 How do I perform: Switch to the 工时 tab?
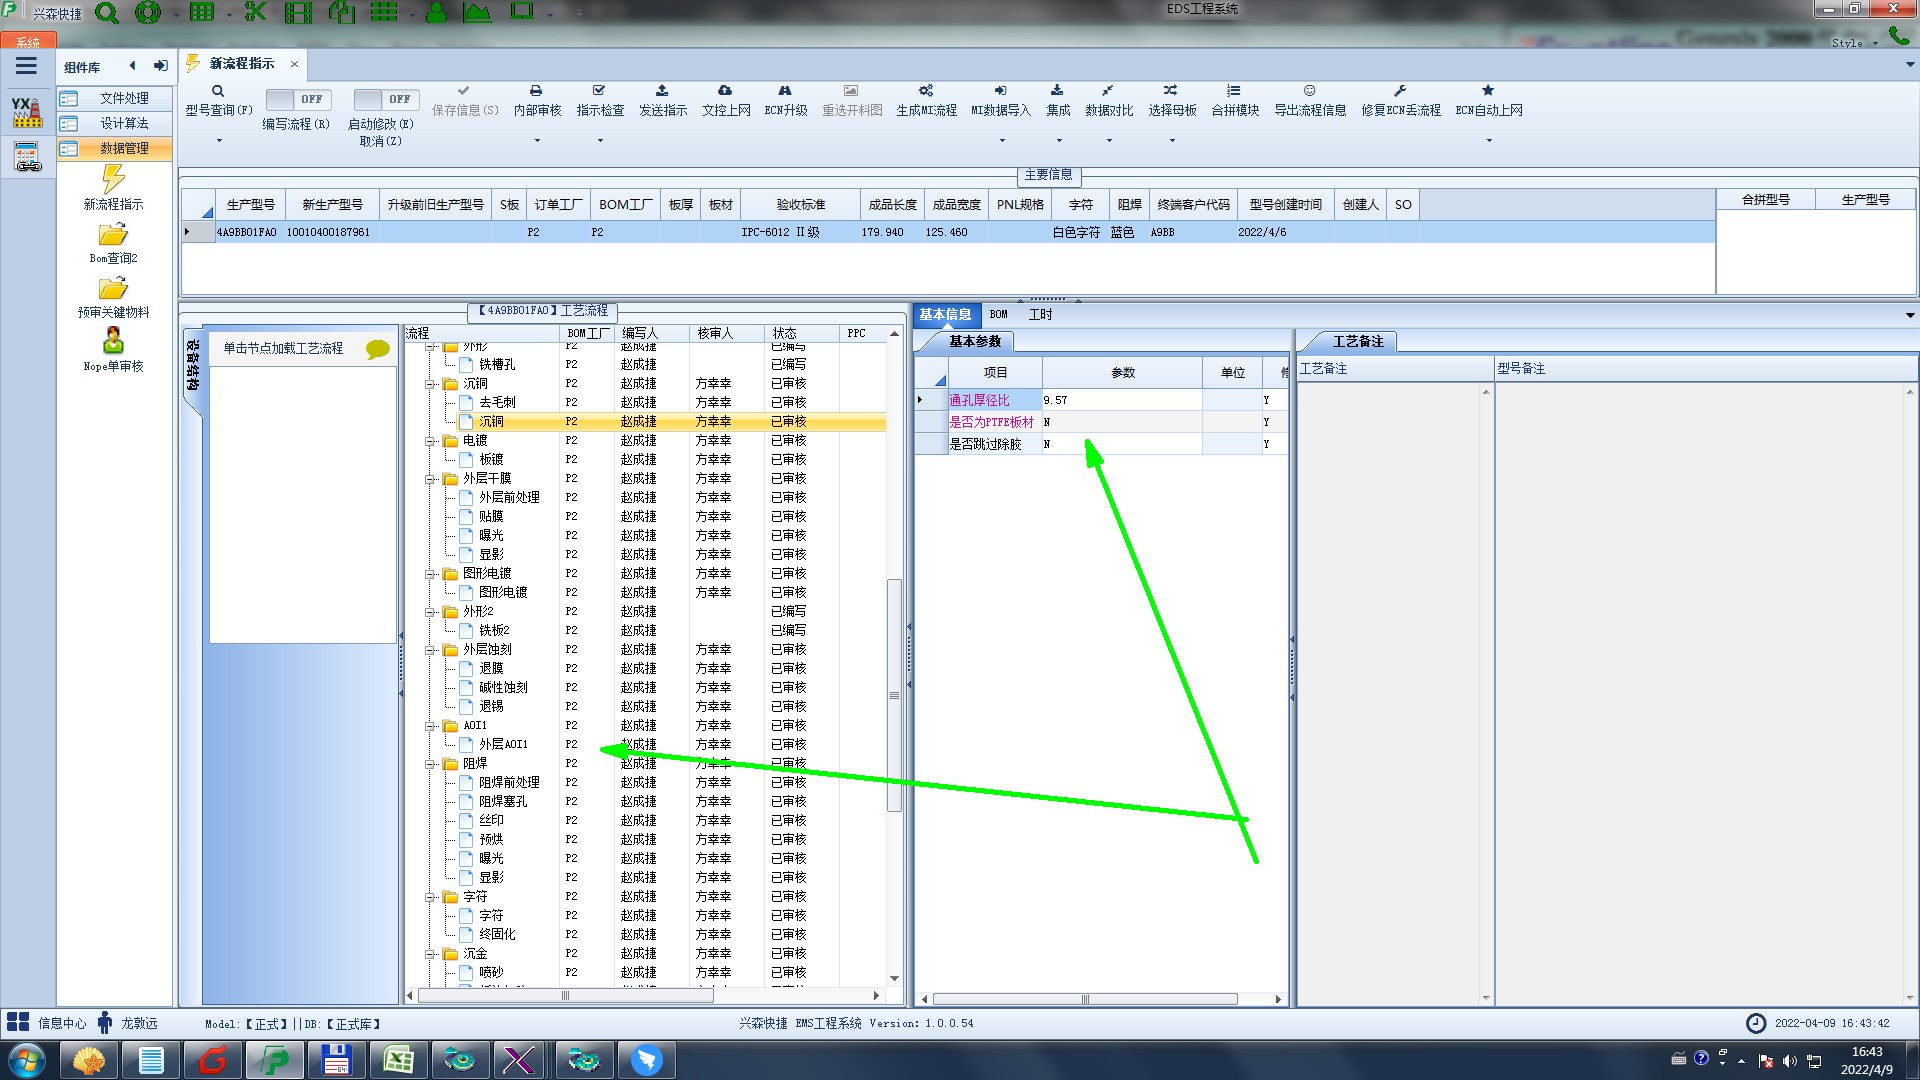point(1040,314)
